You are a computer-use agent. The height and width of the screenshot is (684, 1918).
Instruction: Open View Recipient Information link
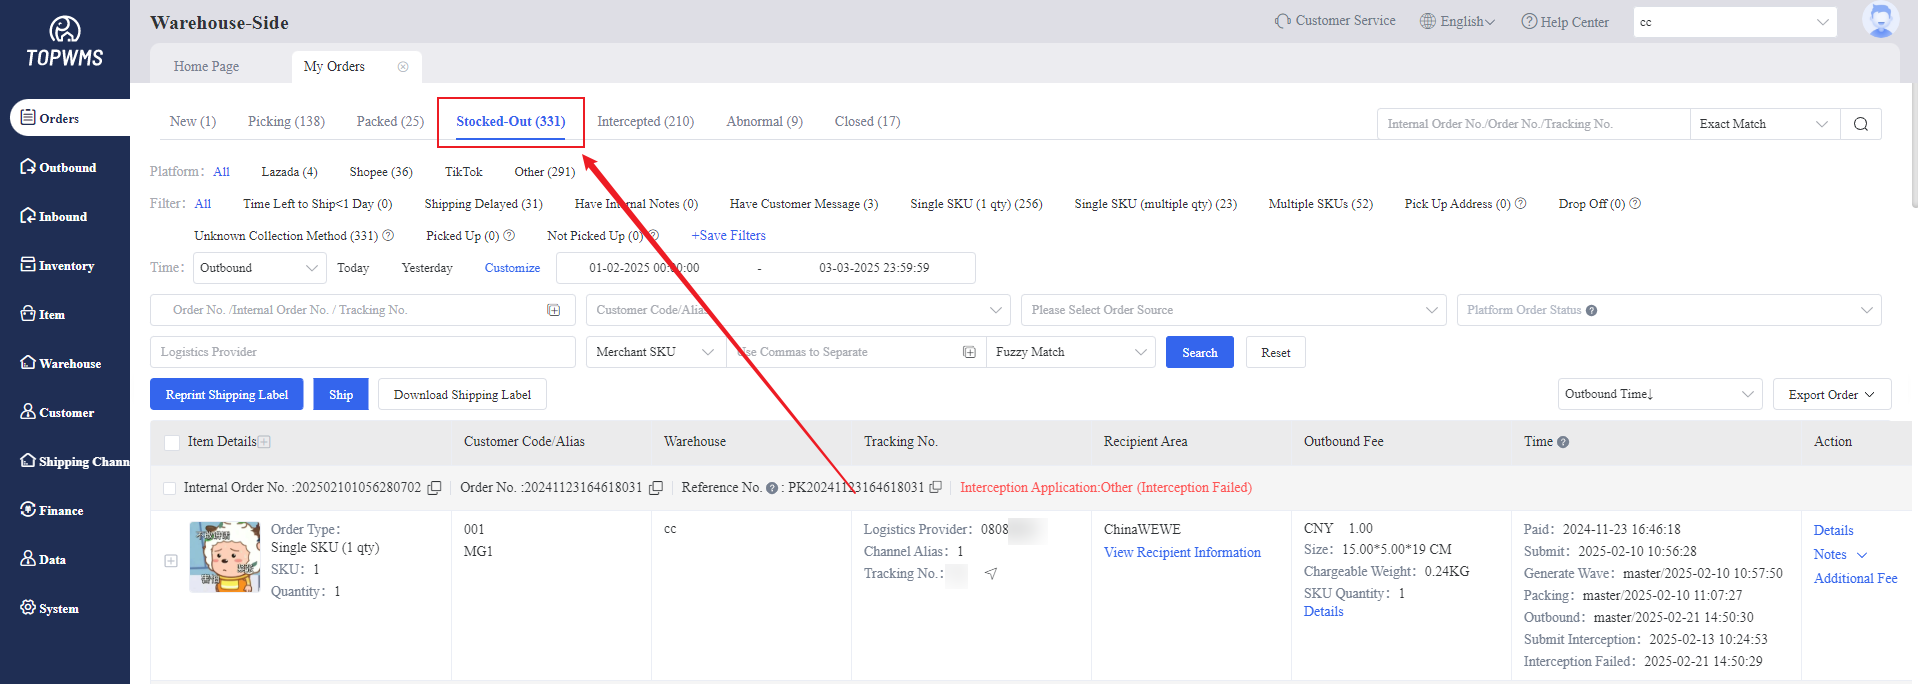coord(1181,553)
